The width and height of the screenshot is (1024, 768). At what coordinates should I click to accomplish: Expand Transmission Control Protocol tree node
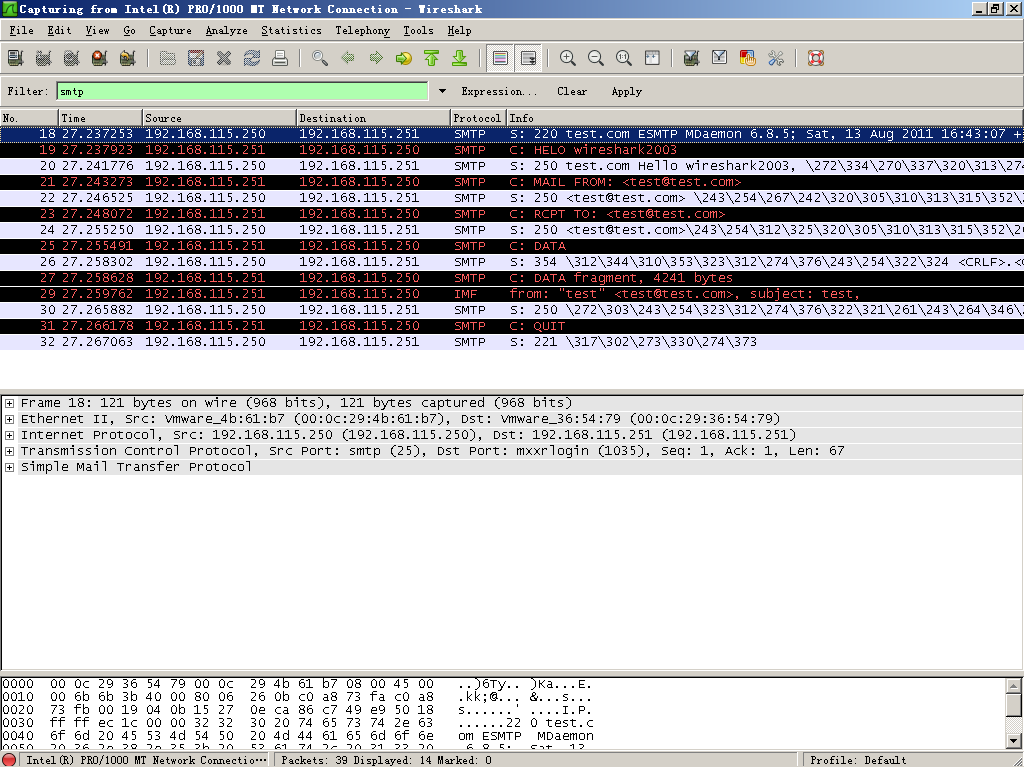[9, 451]
